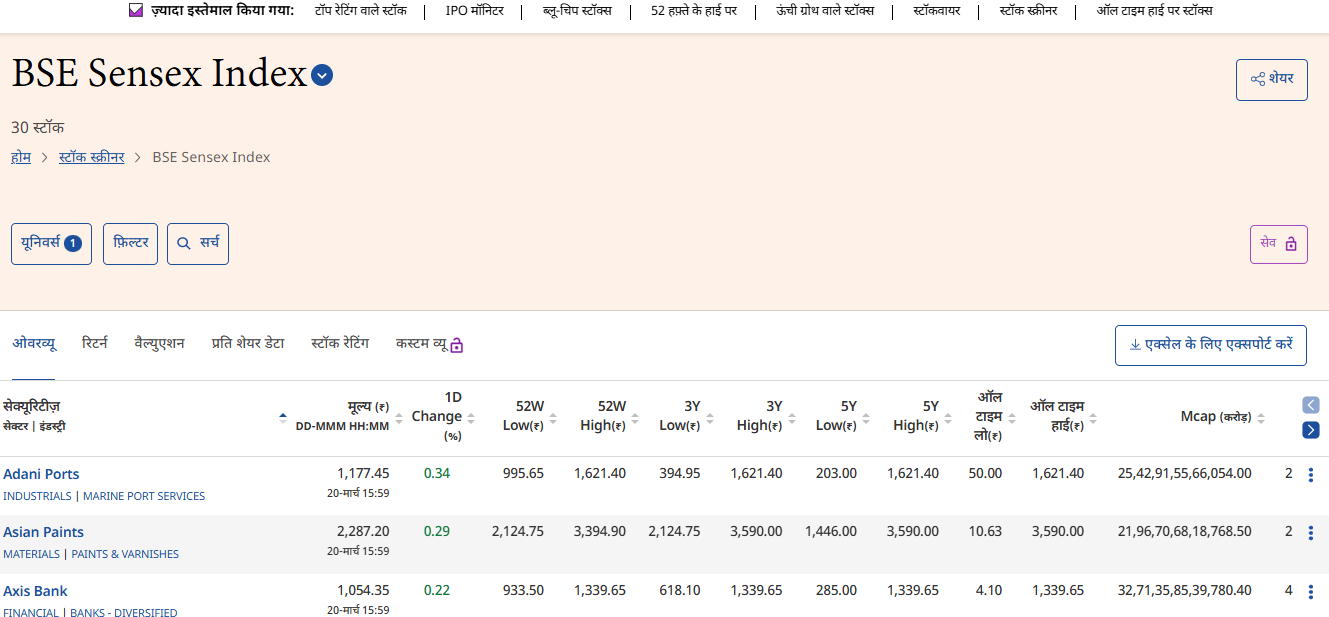Export the table to Excel
This screenshot has width=1329, height=617.
click(1210, 345)
